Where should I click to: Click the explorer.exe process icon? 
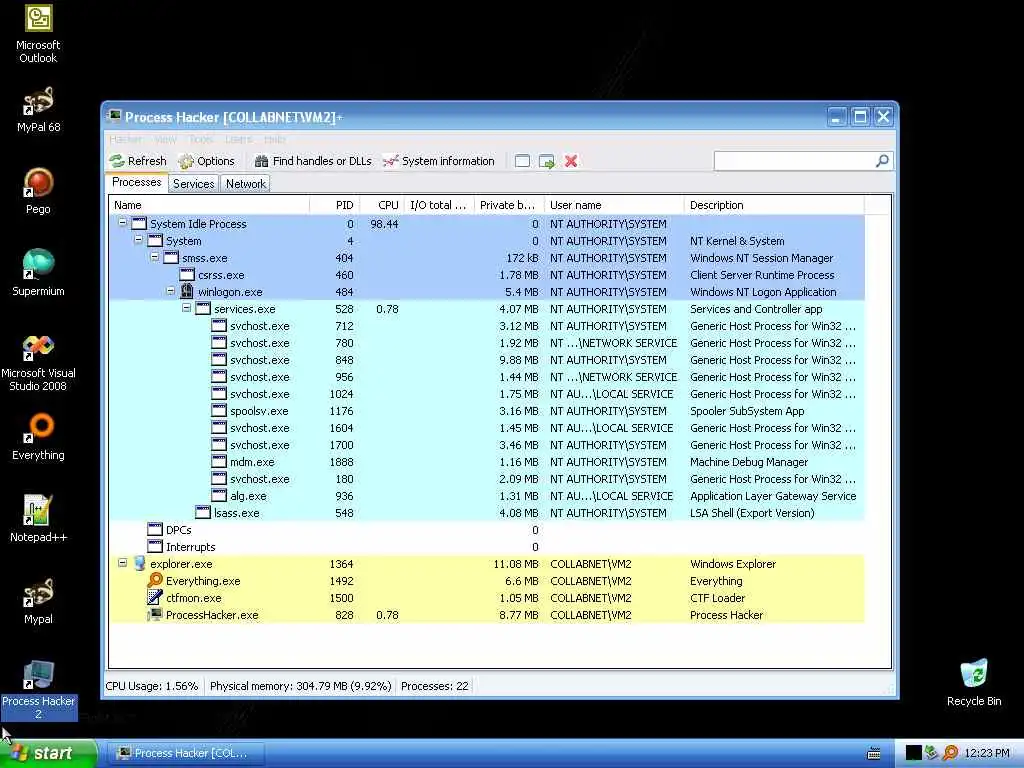point(139,564)
